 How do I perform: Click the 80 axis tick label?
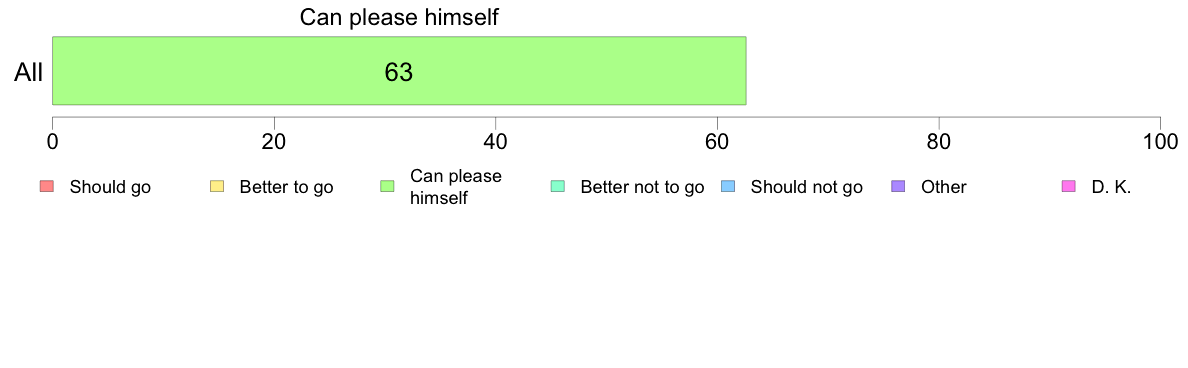click(939, 142)
